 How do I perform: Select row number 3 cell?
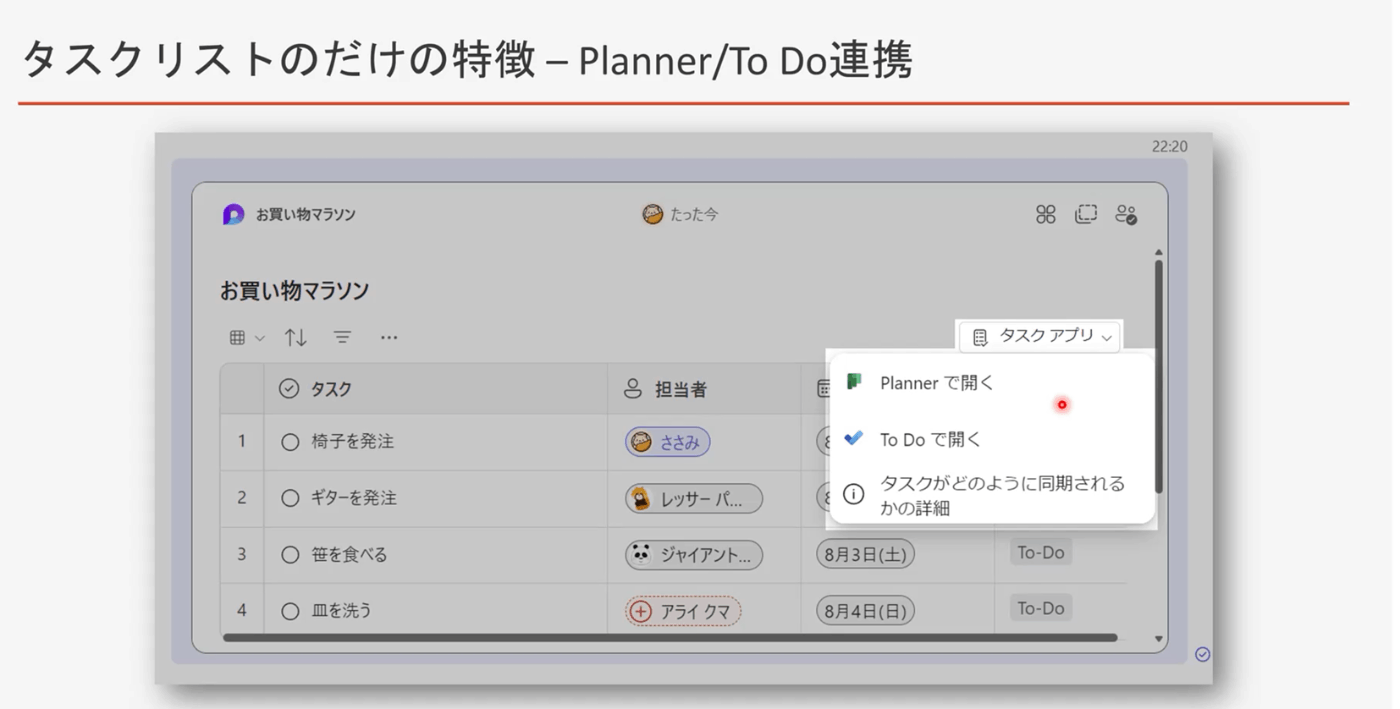tap(242, 554)
